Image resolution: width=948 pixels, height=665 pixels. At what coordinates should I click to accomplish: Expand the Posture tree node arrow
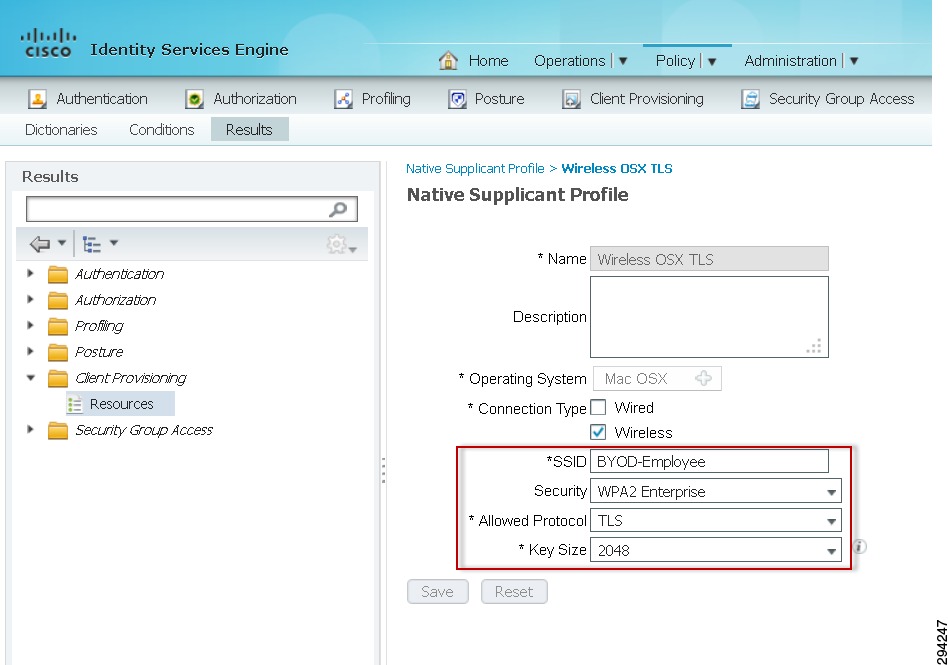pyautogui.click(x=30, y=351)
